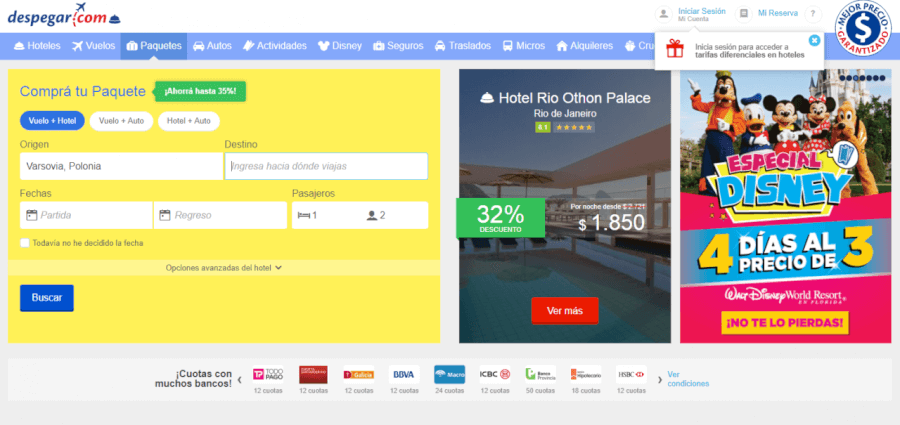Screen dimensions: 900x425
Task: Check 'Todavía no he decidido la fecha'
Action: [x=25, y=243]
